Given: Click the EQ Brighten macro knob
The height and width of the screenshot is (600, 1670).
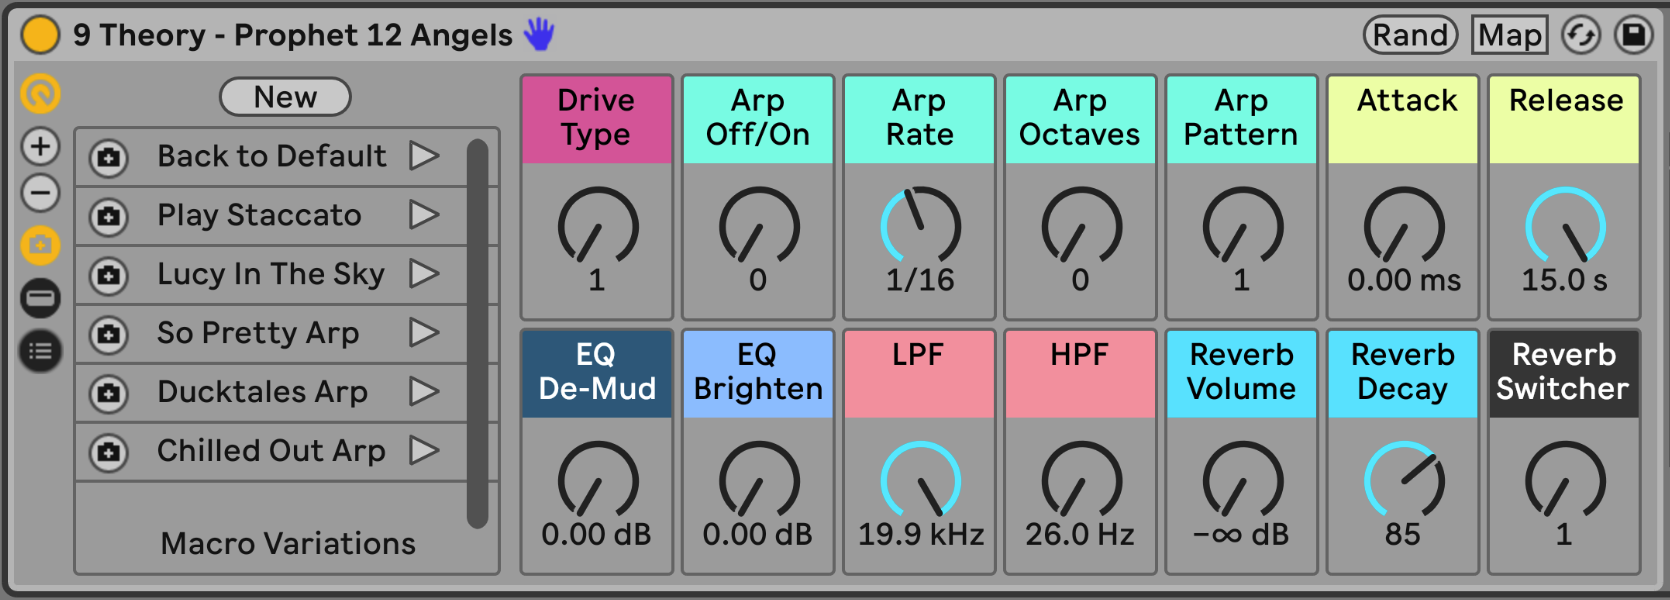Looking at the screenshot, I should [758, 480].
